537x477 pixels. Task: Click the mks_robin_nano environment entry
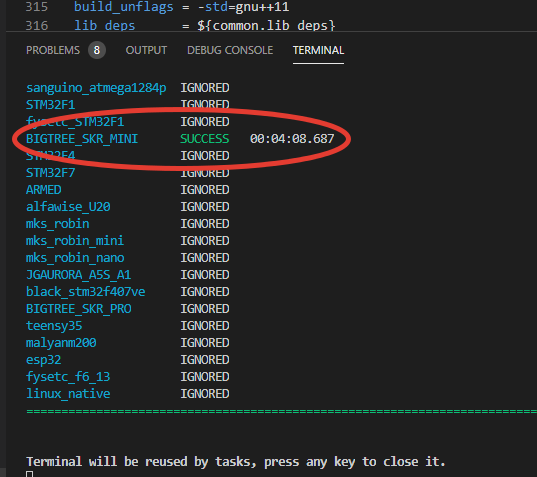point(75,258)
